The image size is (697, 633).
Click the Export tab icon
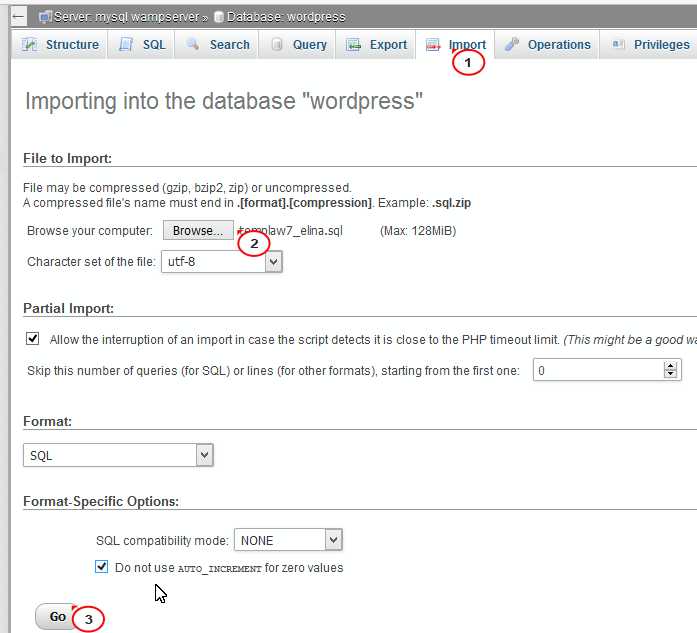point(353,44)
